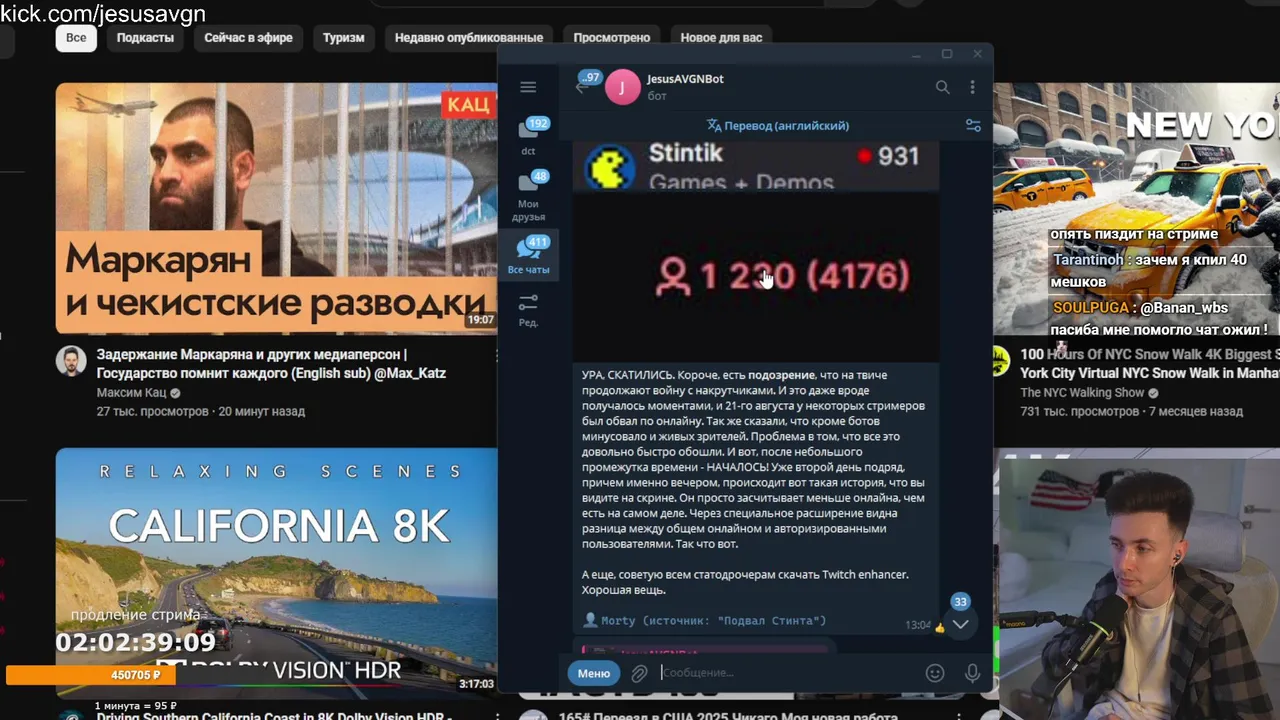Click the JesusAVGNBot chat title

(685, 79)
